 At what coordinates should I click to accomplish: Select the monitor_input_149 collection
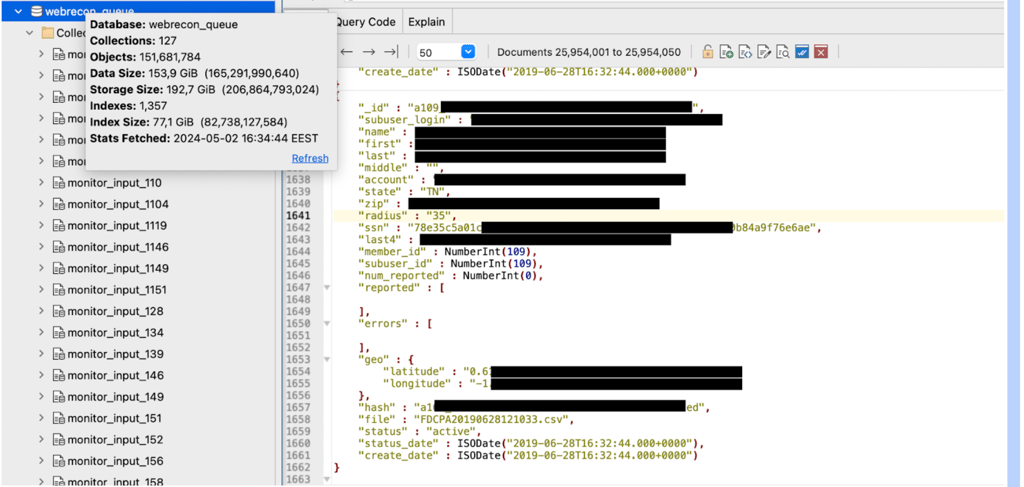pos(116,397)
